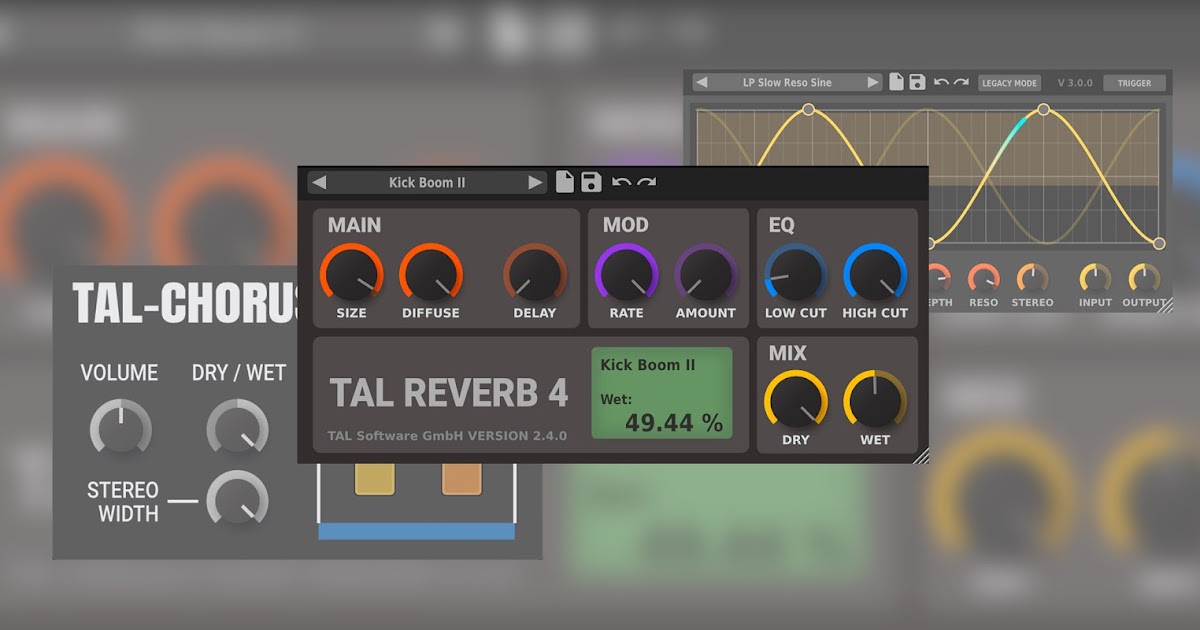Open the LP Slow Reso Sine preset list

(x=786, y=82)
